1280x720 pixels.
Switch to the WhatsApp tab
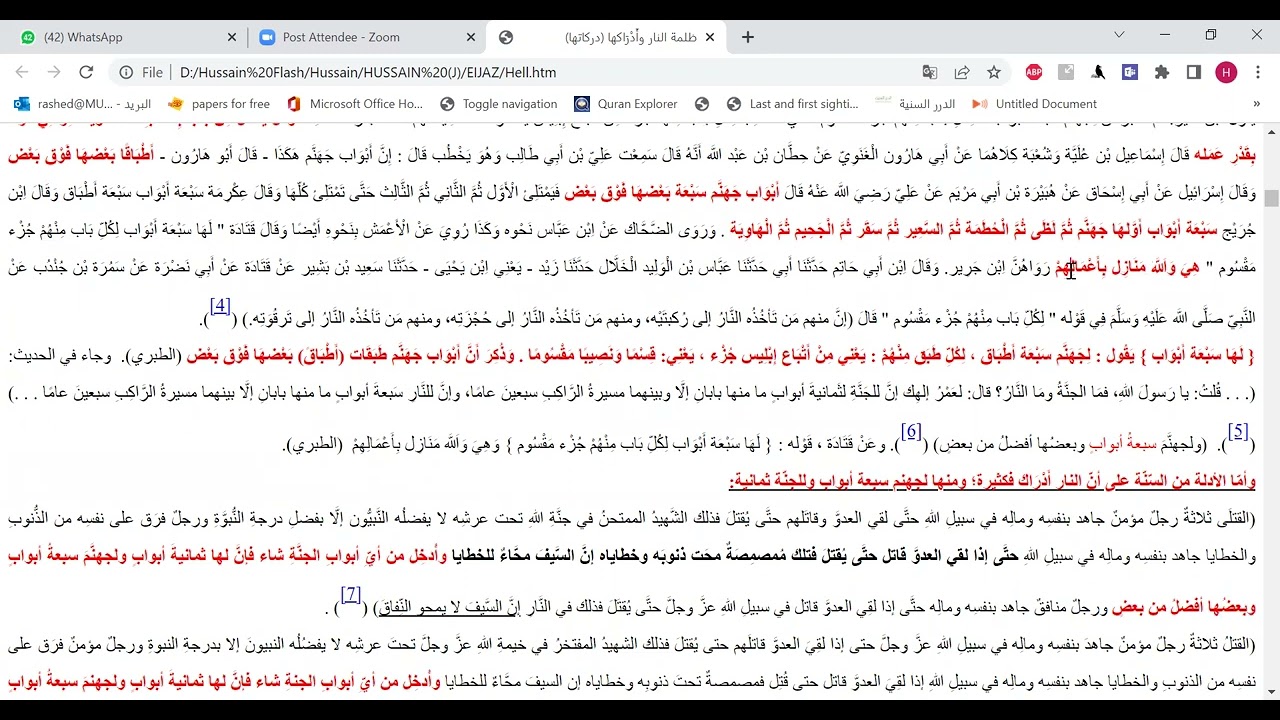[123, 37]
